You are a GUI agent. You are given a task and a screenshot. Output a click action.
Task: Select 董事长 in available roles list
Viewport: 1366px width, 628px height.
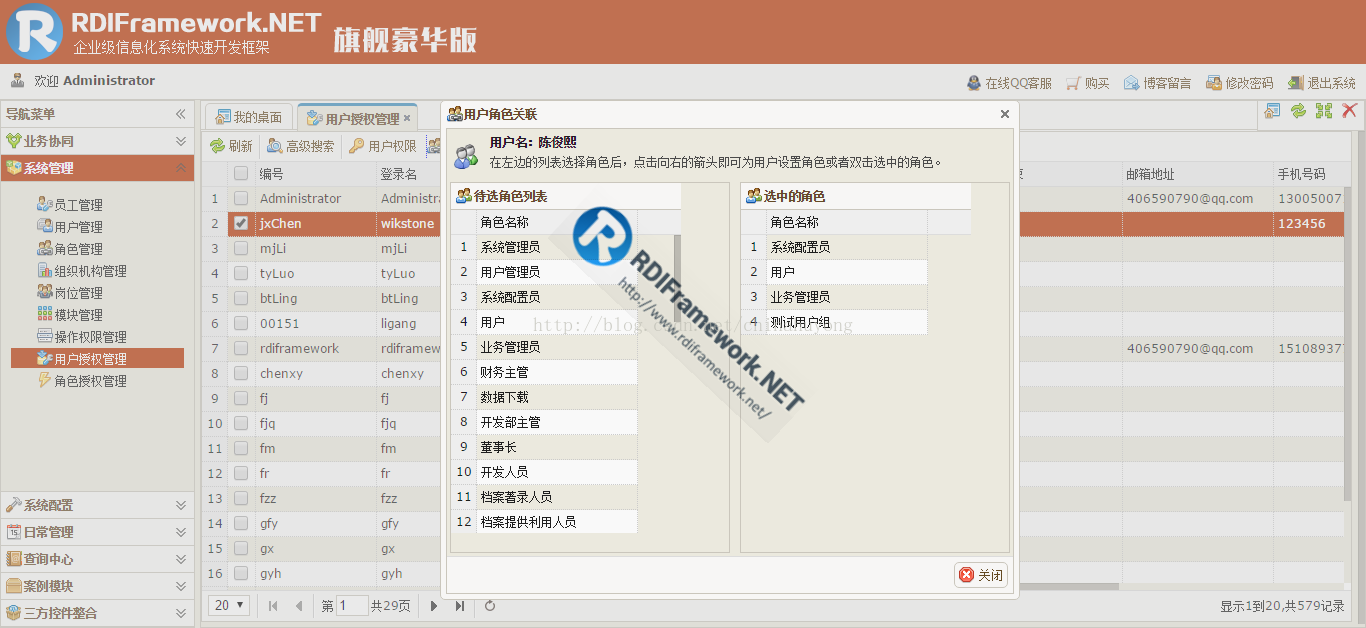click(544, 447)
